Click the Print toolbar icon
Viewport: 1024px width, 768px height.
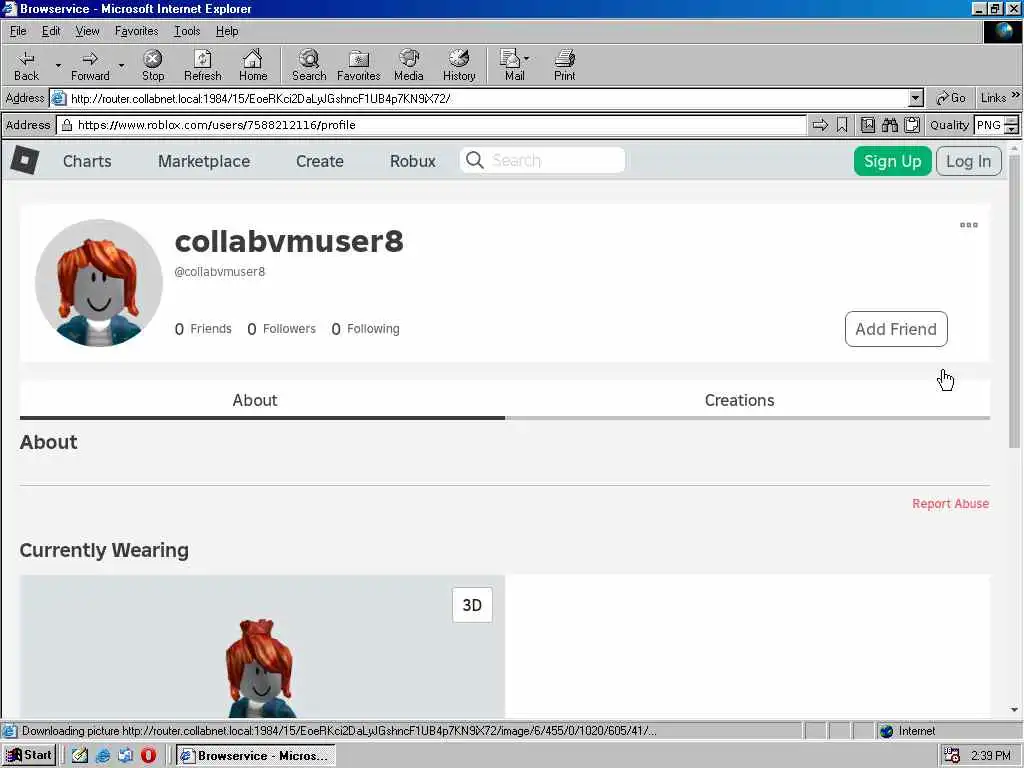pos(565,65)
